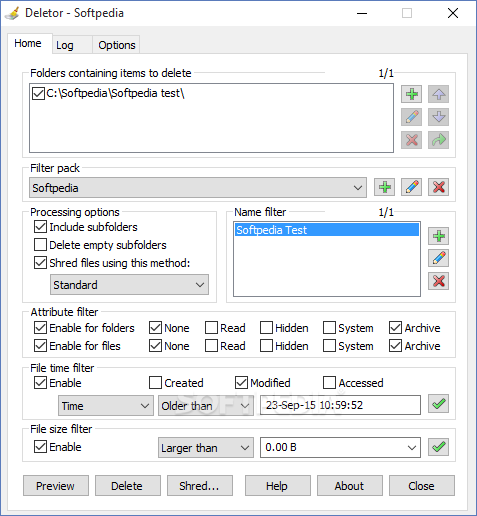Screen dimensions: 477x516
Task: Add a name filter with plus icon
Action: [x=438, y=236]
